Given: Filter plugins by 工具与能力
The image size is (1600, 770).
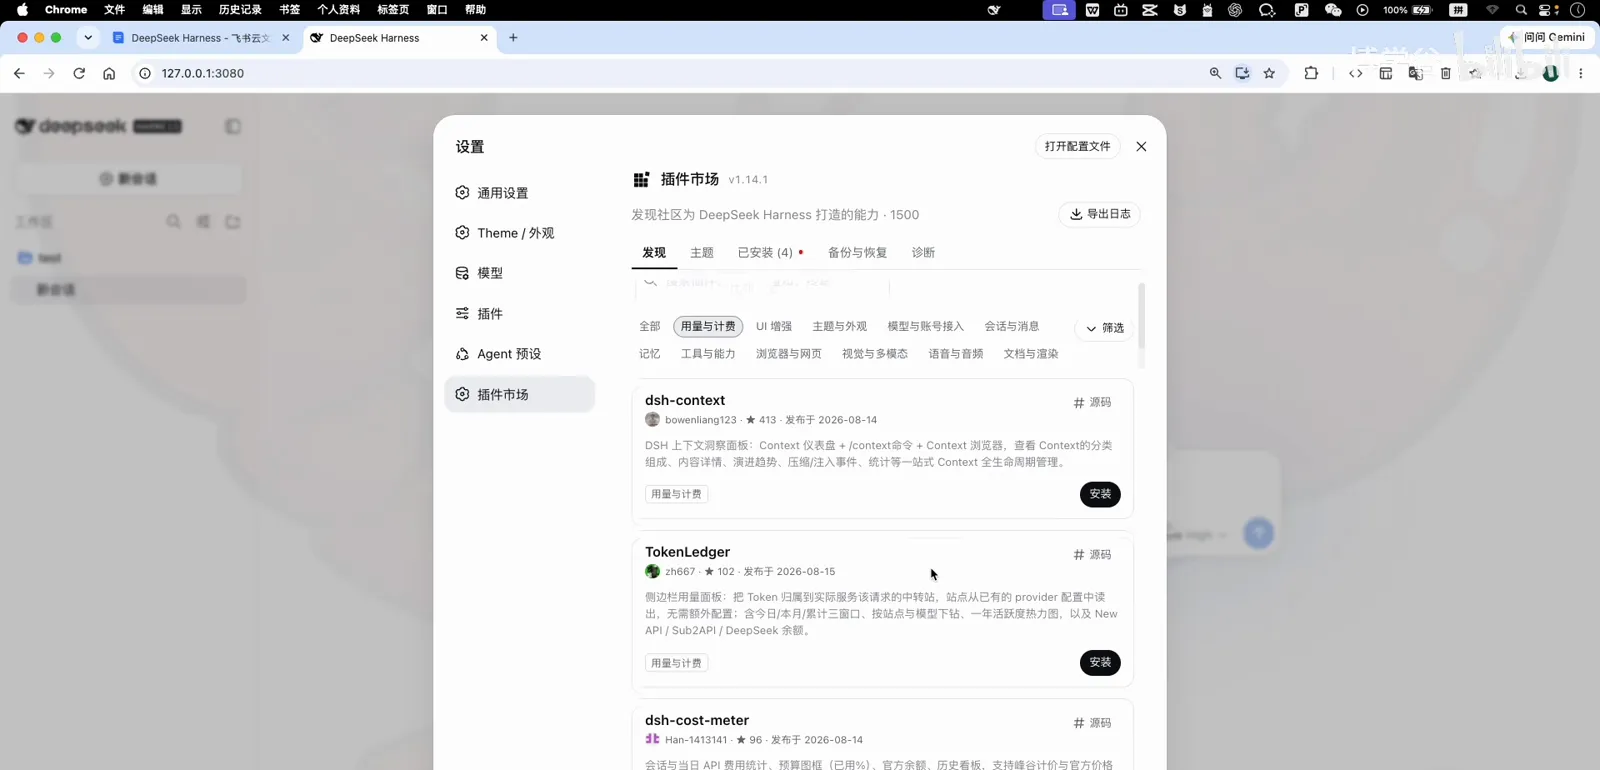Looking at the screenshot, I should [708, 354].
